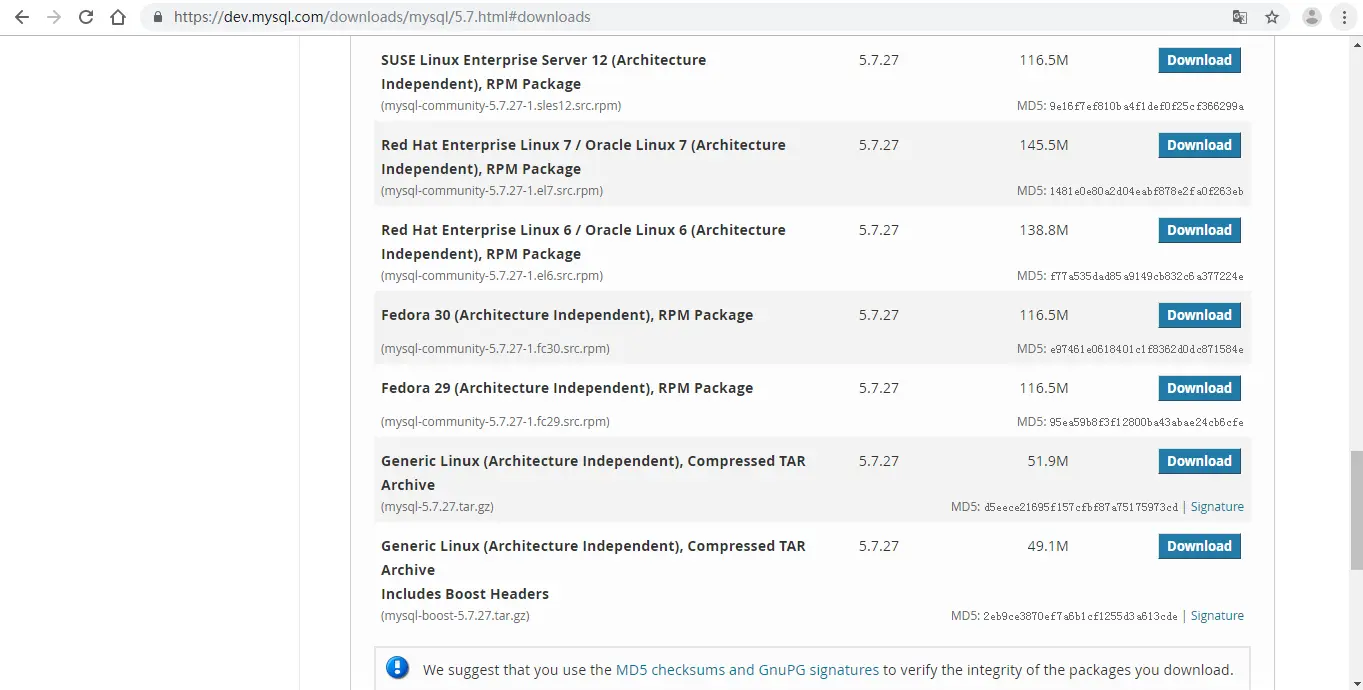Download TAR archive with Boost Headers
This screenshot has width=1363, height=690.
tap(1199, 546)
